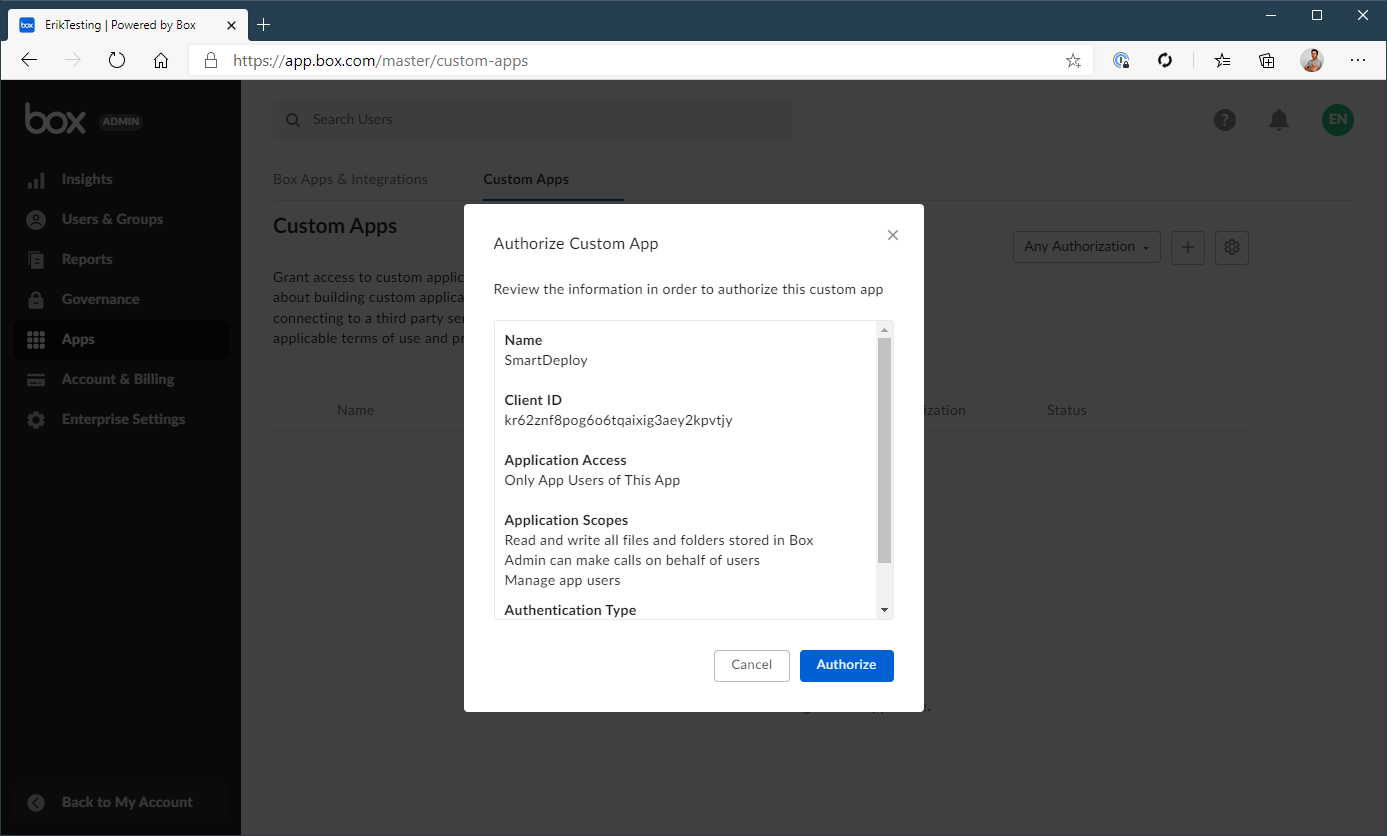Click 'Only App Users of This App' text
The image size is (1387, 836).
coord(592,480)
